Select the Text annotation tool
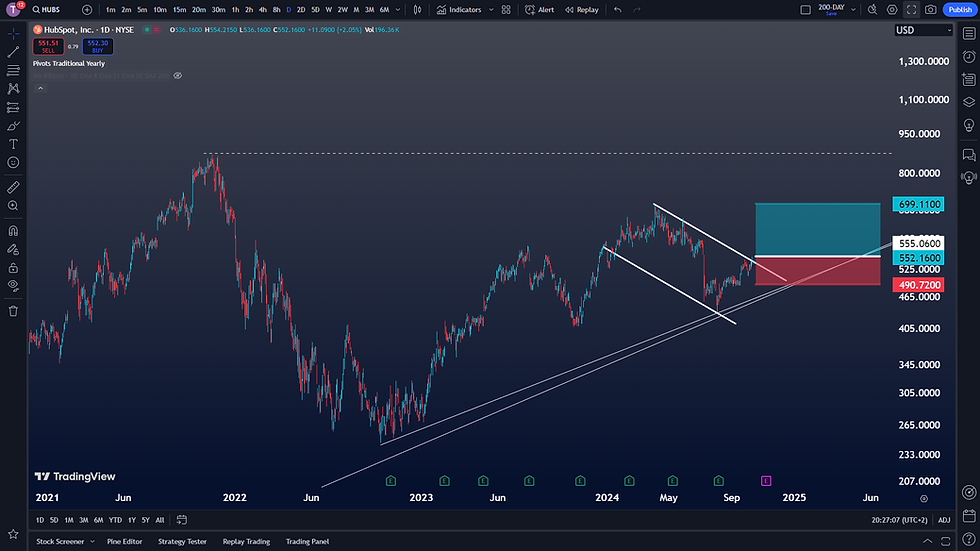 point(13,144)
